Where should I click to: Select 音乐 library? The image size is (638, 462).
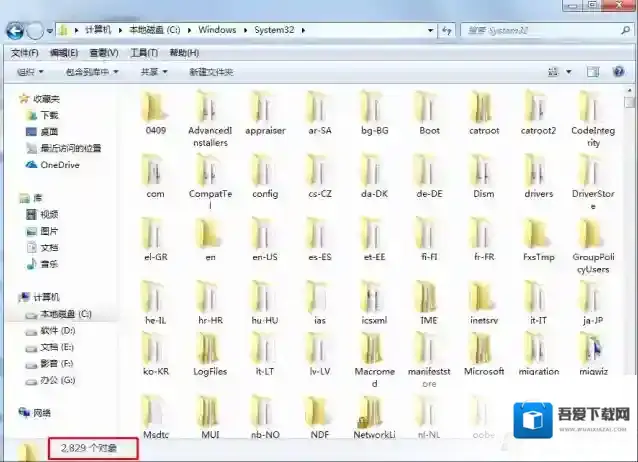(x=49, y=264)
